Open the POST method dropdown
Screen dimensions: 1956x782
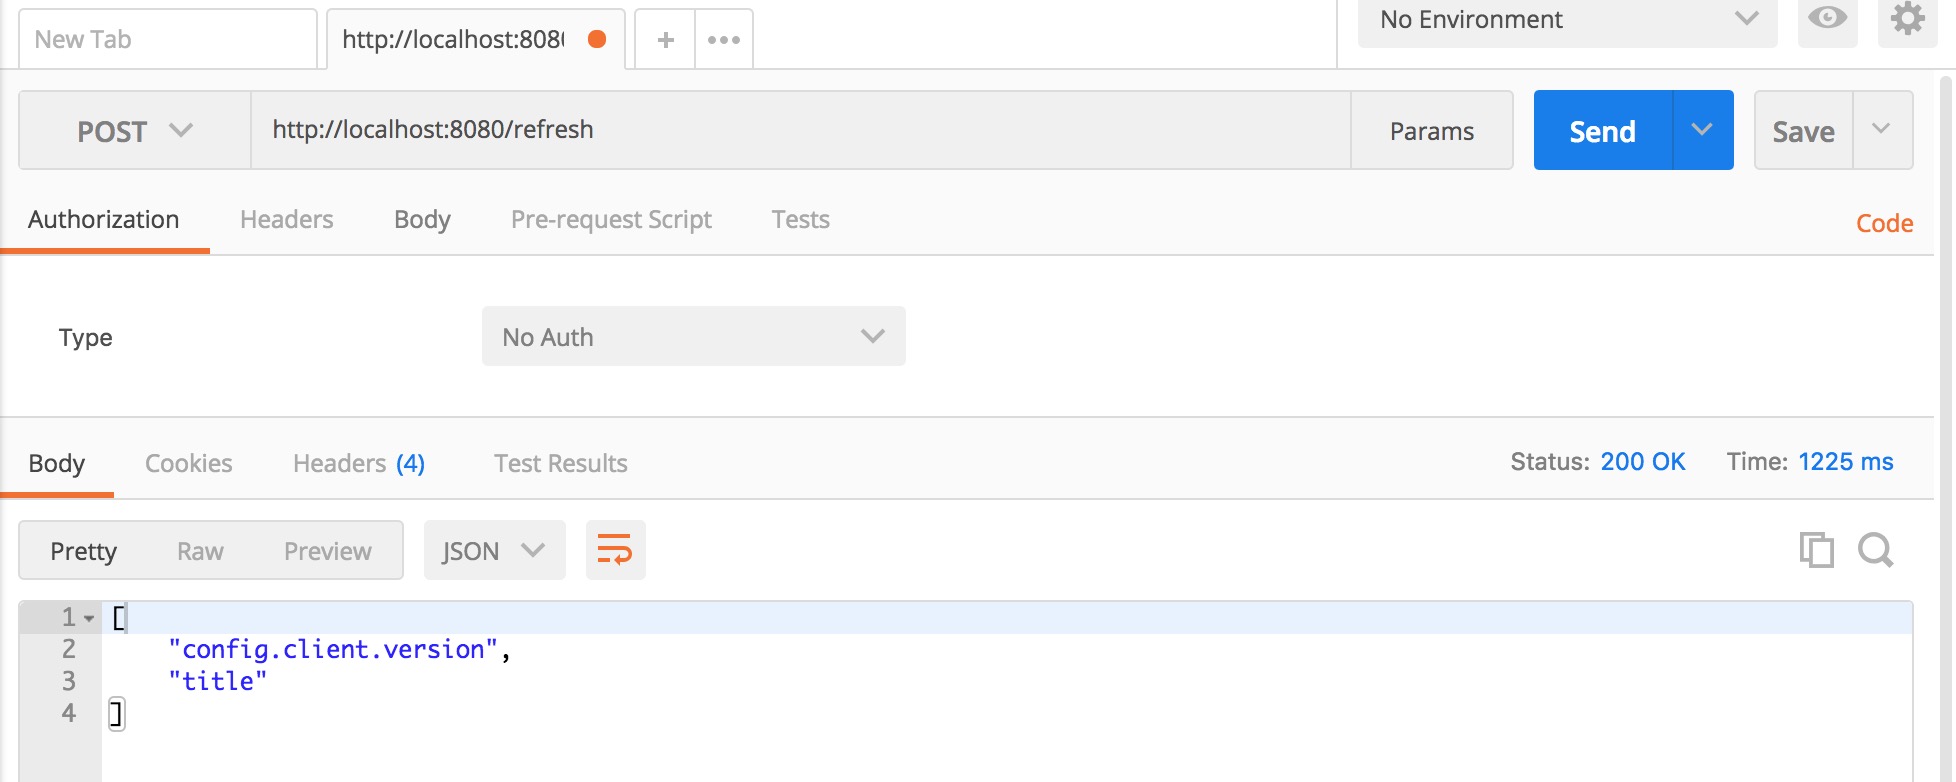[x=134, y=131]
